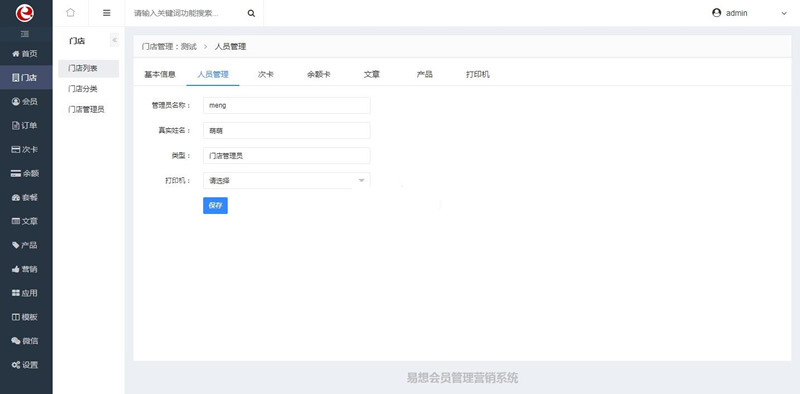Select 门店列表 in the submenu
Screen dimensions: 800x394
pyautogui.click(x=88, y=68)
